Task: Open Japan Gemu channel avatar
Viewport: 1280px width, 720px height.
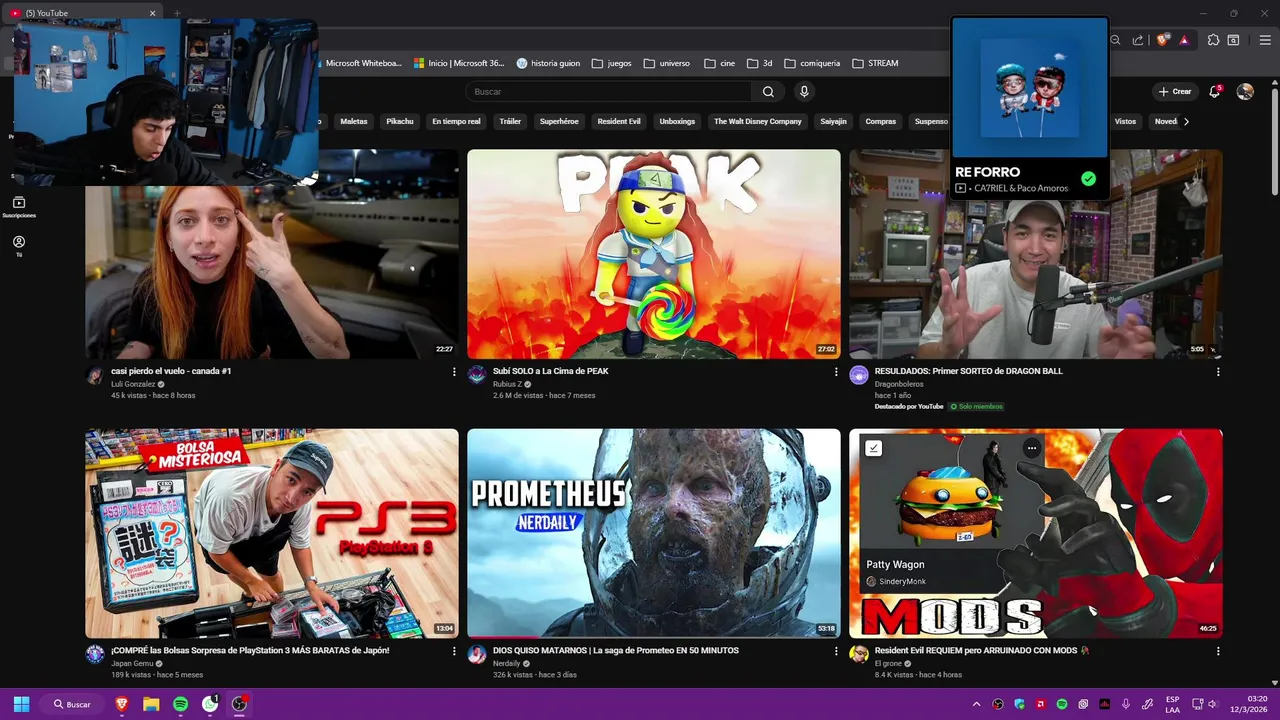Action: tap(95, 654)
